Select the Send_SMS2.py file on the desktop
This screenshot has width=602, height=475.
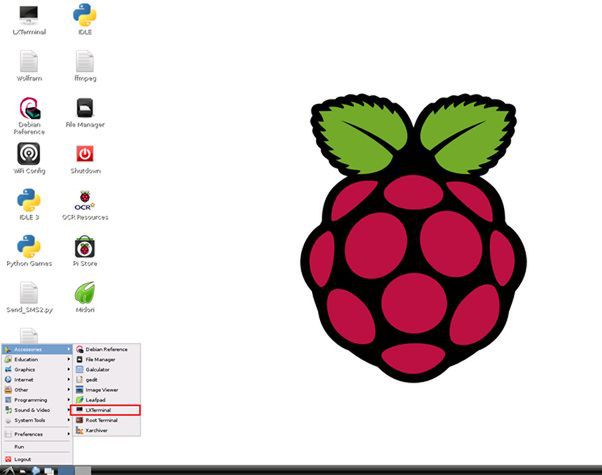[x=29, y=293]
